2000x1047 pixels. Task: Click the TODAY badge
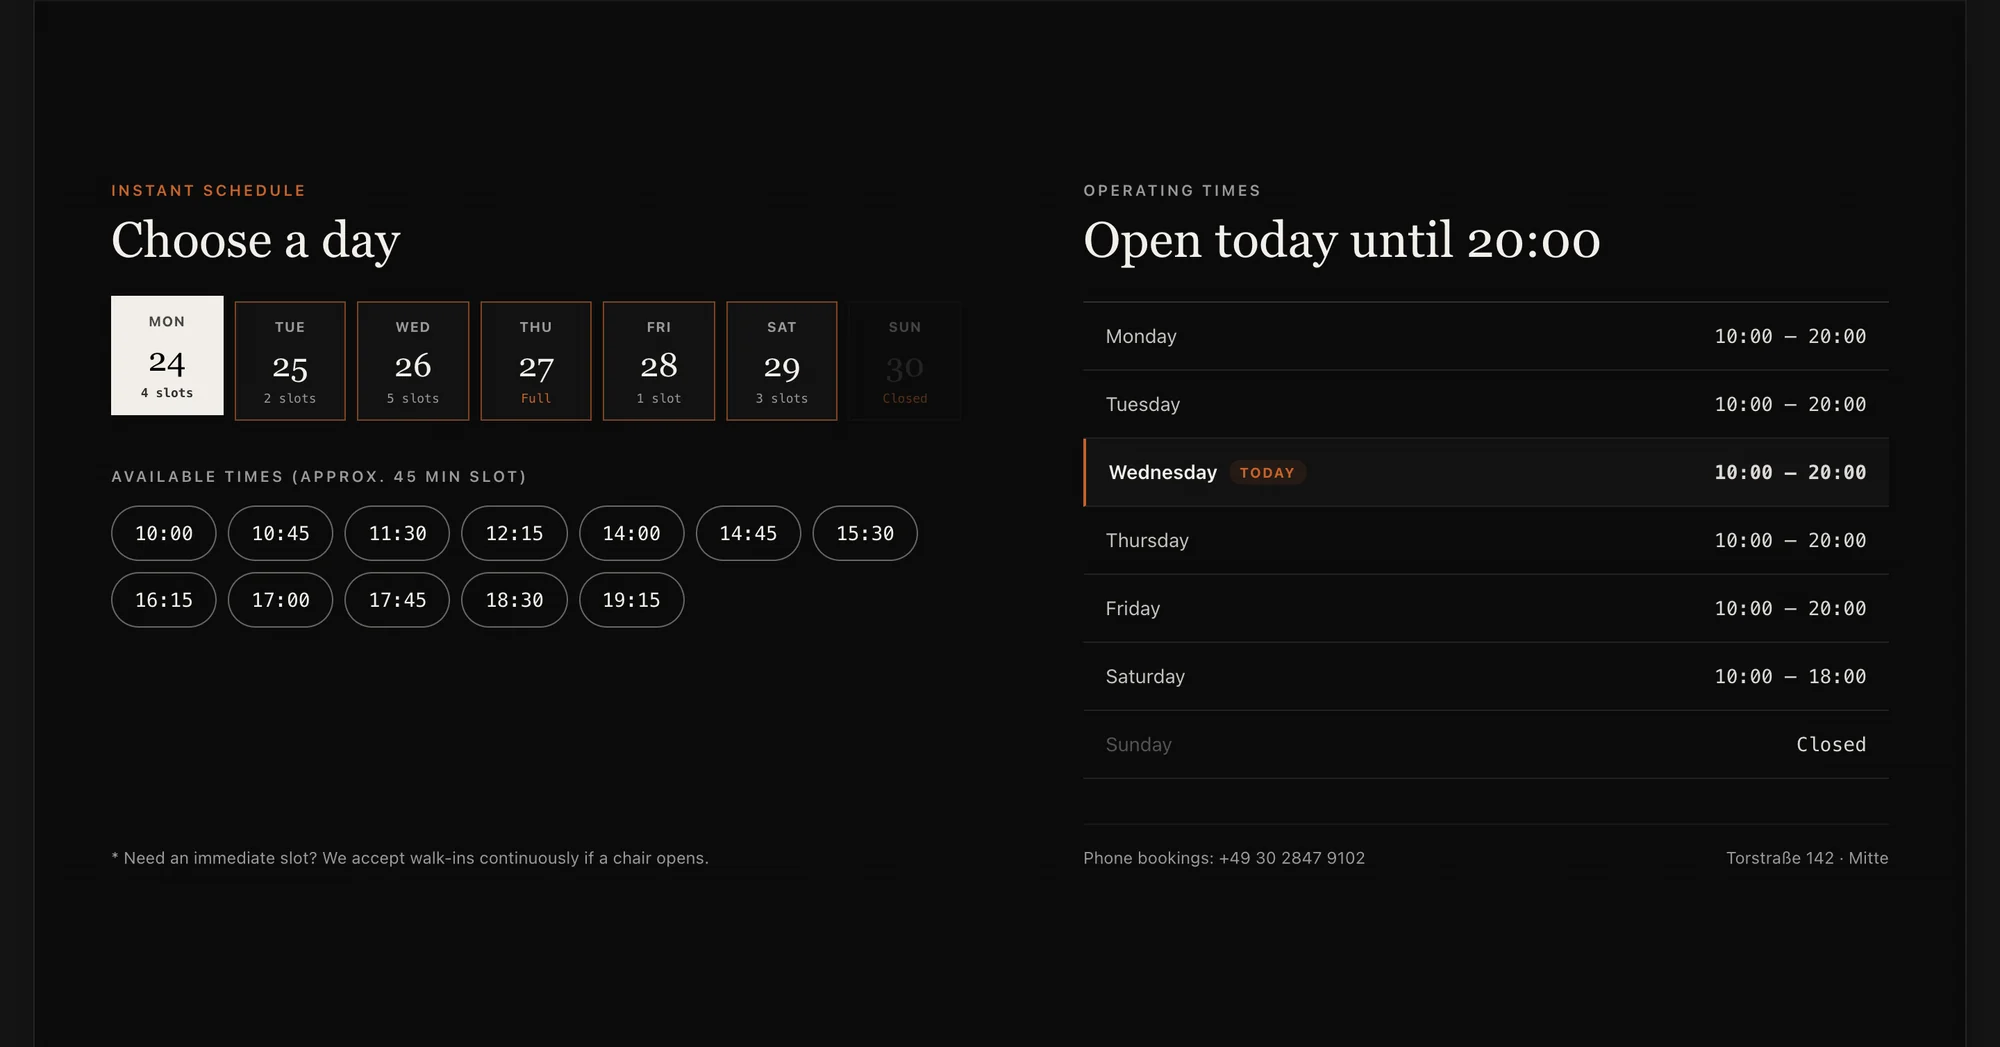[1267, 473]
